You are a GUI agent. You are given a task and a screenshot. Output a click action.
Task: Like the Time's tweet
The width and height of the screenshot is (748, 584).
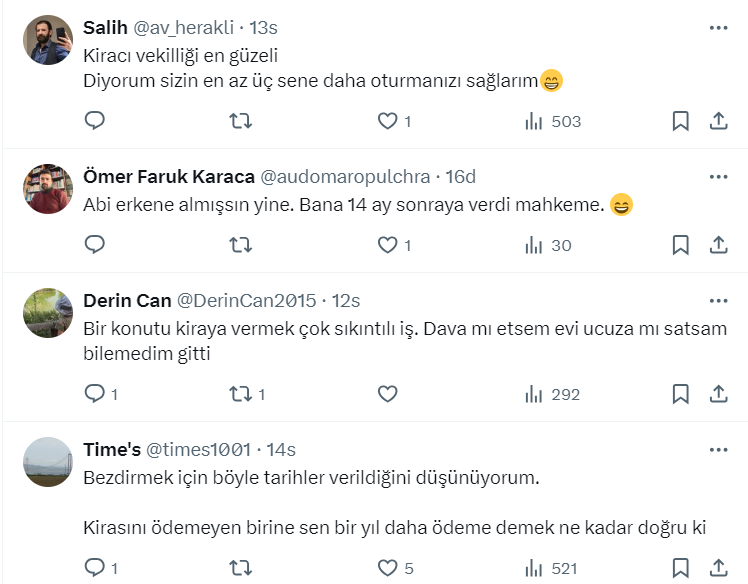point(387,568)
